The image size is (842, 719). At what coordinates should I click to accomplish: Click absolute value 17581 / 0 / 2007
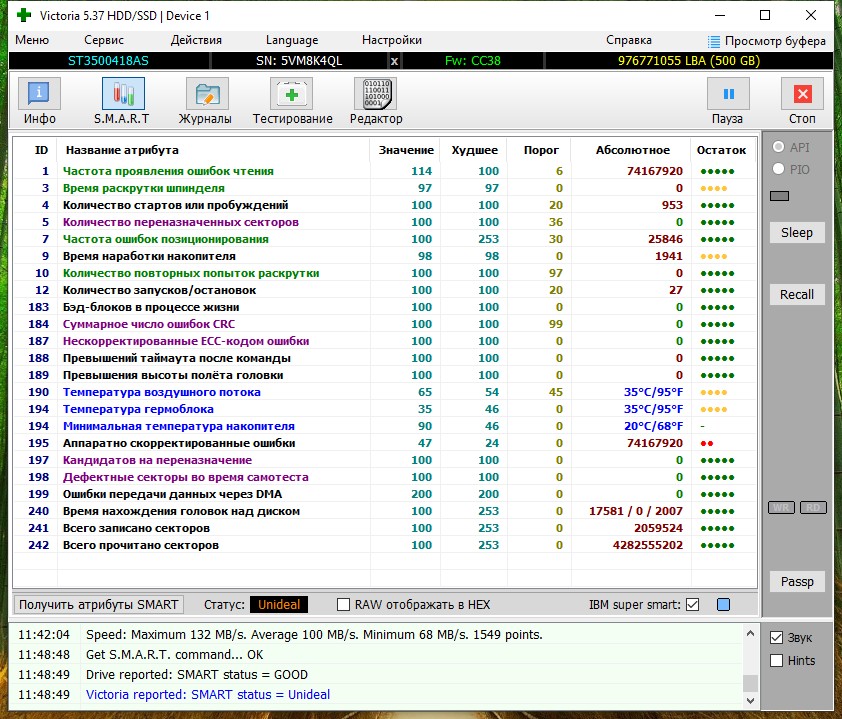pos(636,511)
